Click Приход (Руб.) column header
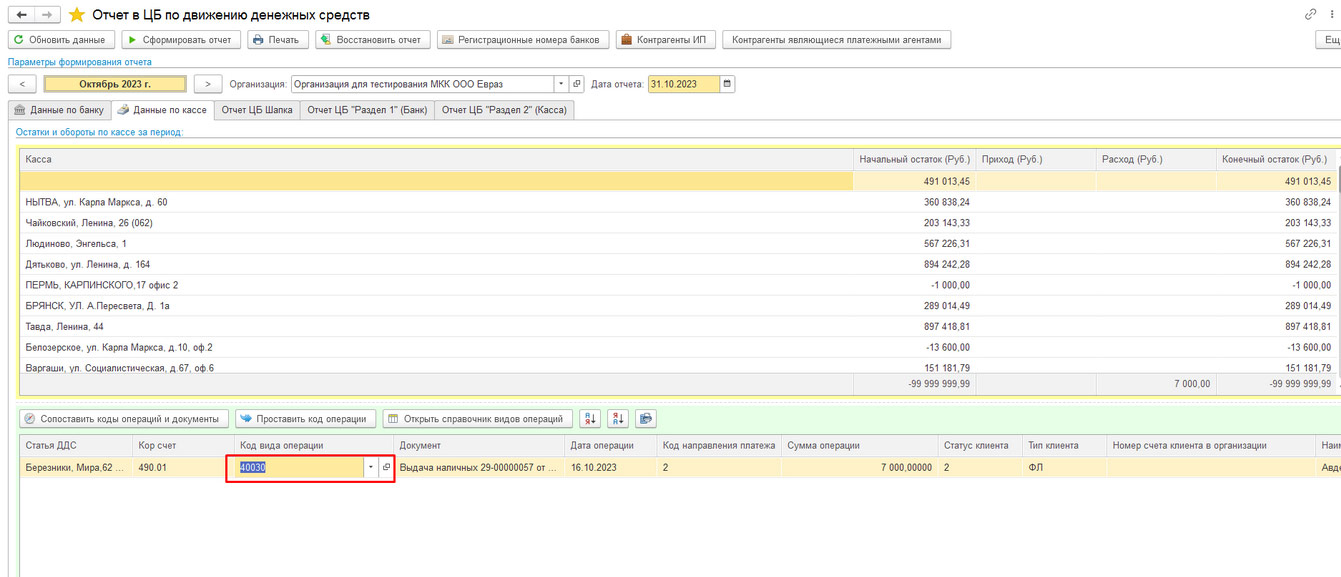The height and width of the screenshot is (577, 1341). click(1035, 160)
